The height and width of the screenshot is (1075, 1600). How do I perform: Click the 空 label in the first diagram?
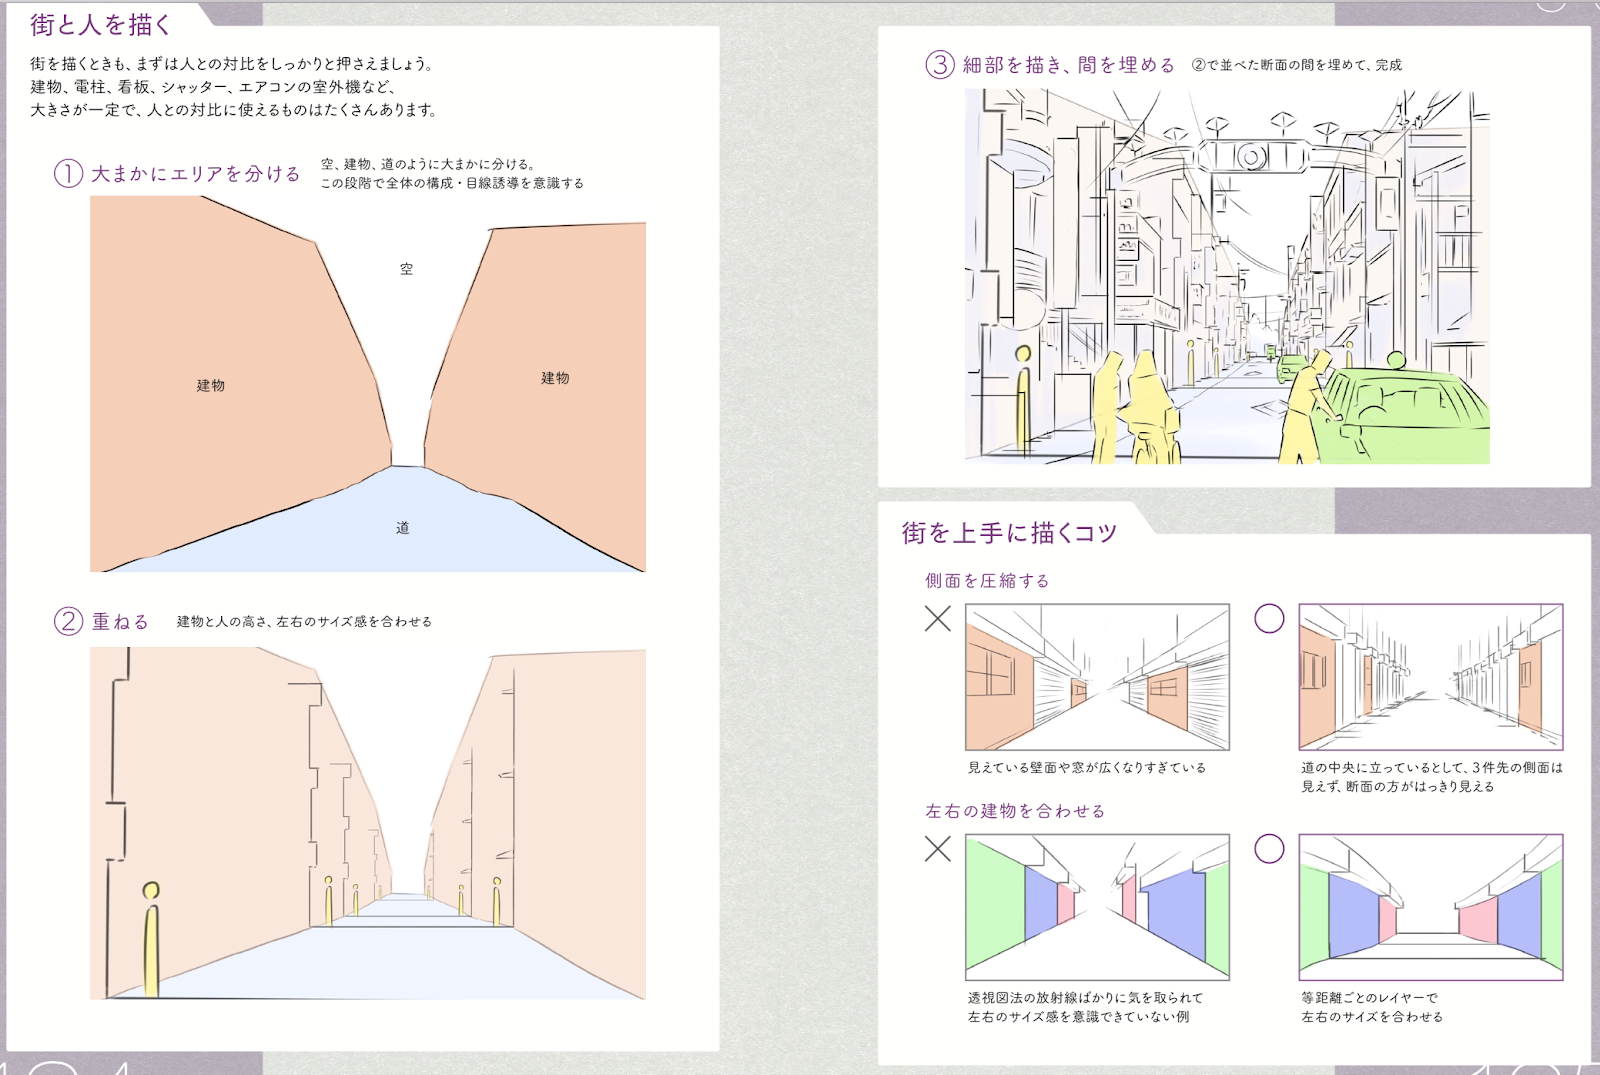click(406, 269)
